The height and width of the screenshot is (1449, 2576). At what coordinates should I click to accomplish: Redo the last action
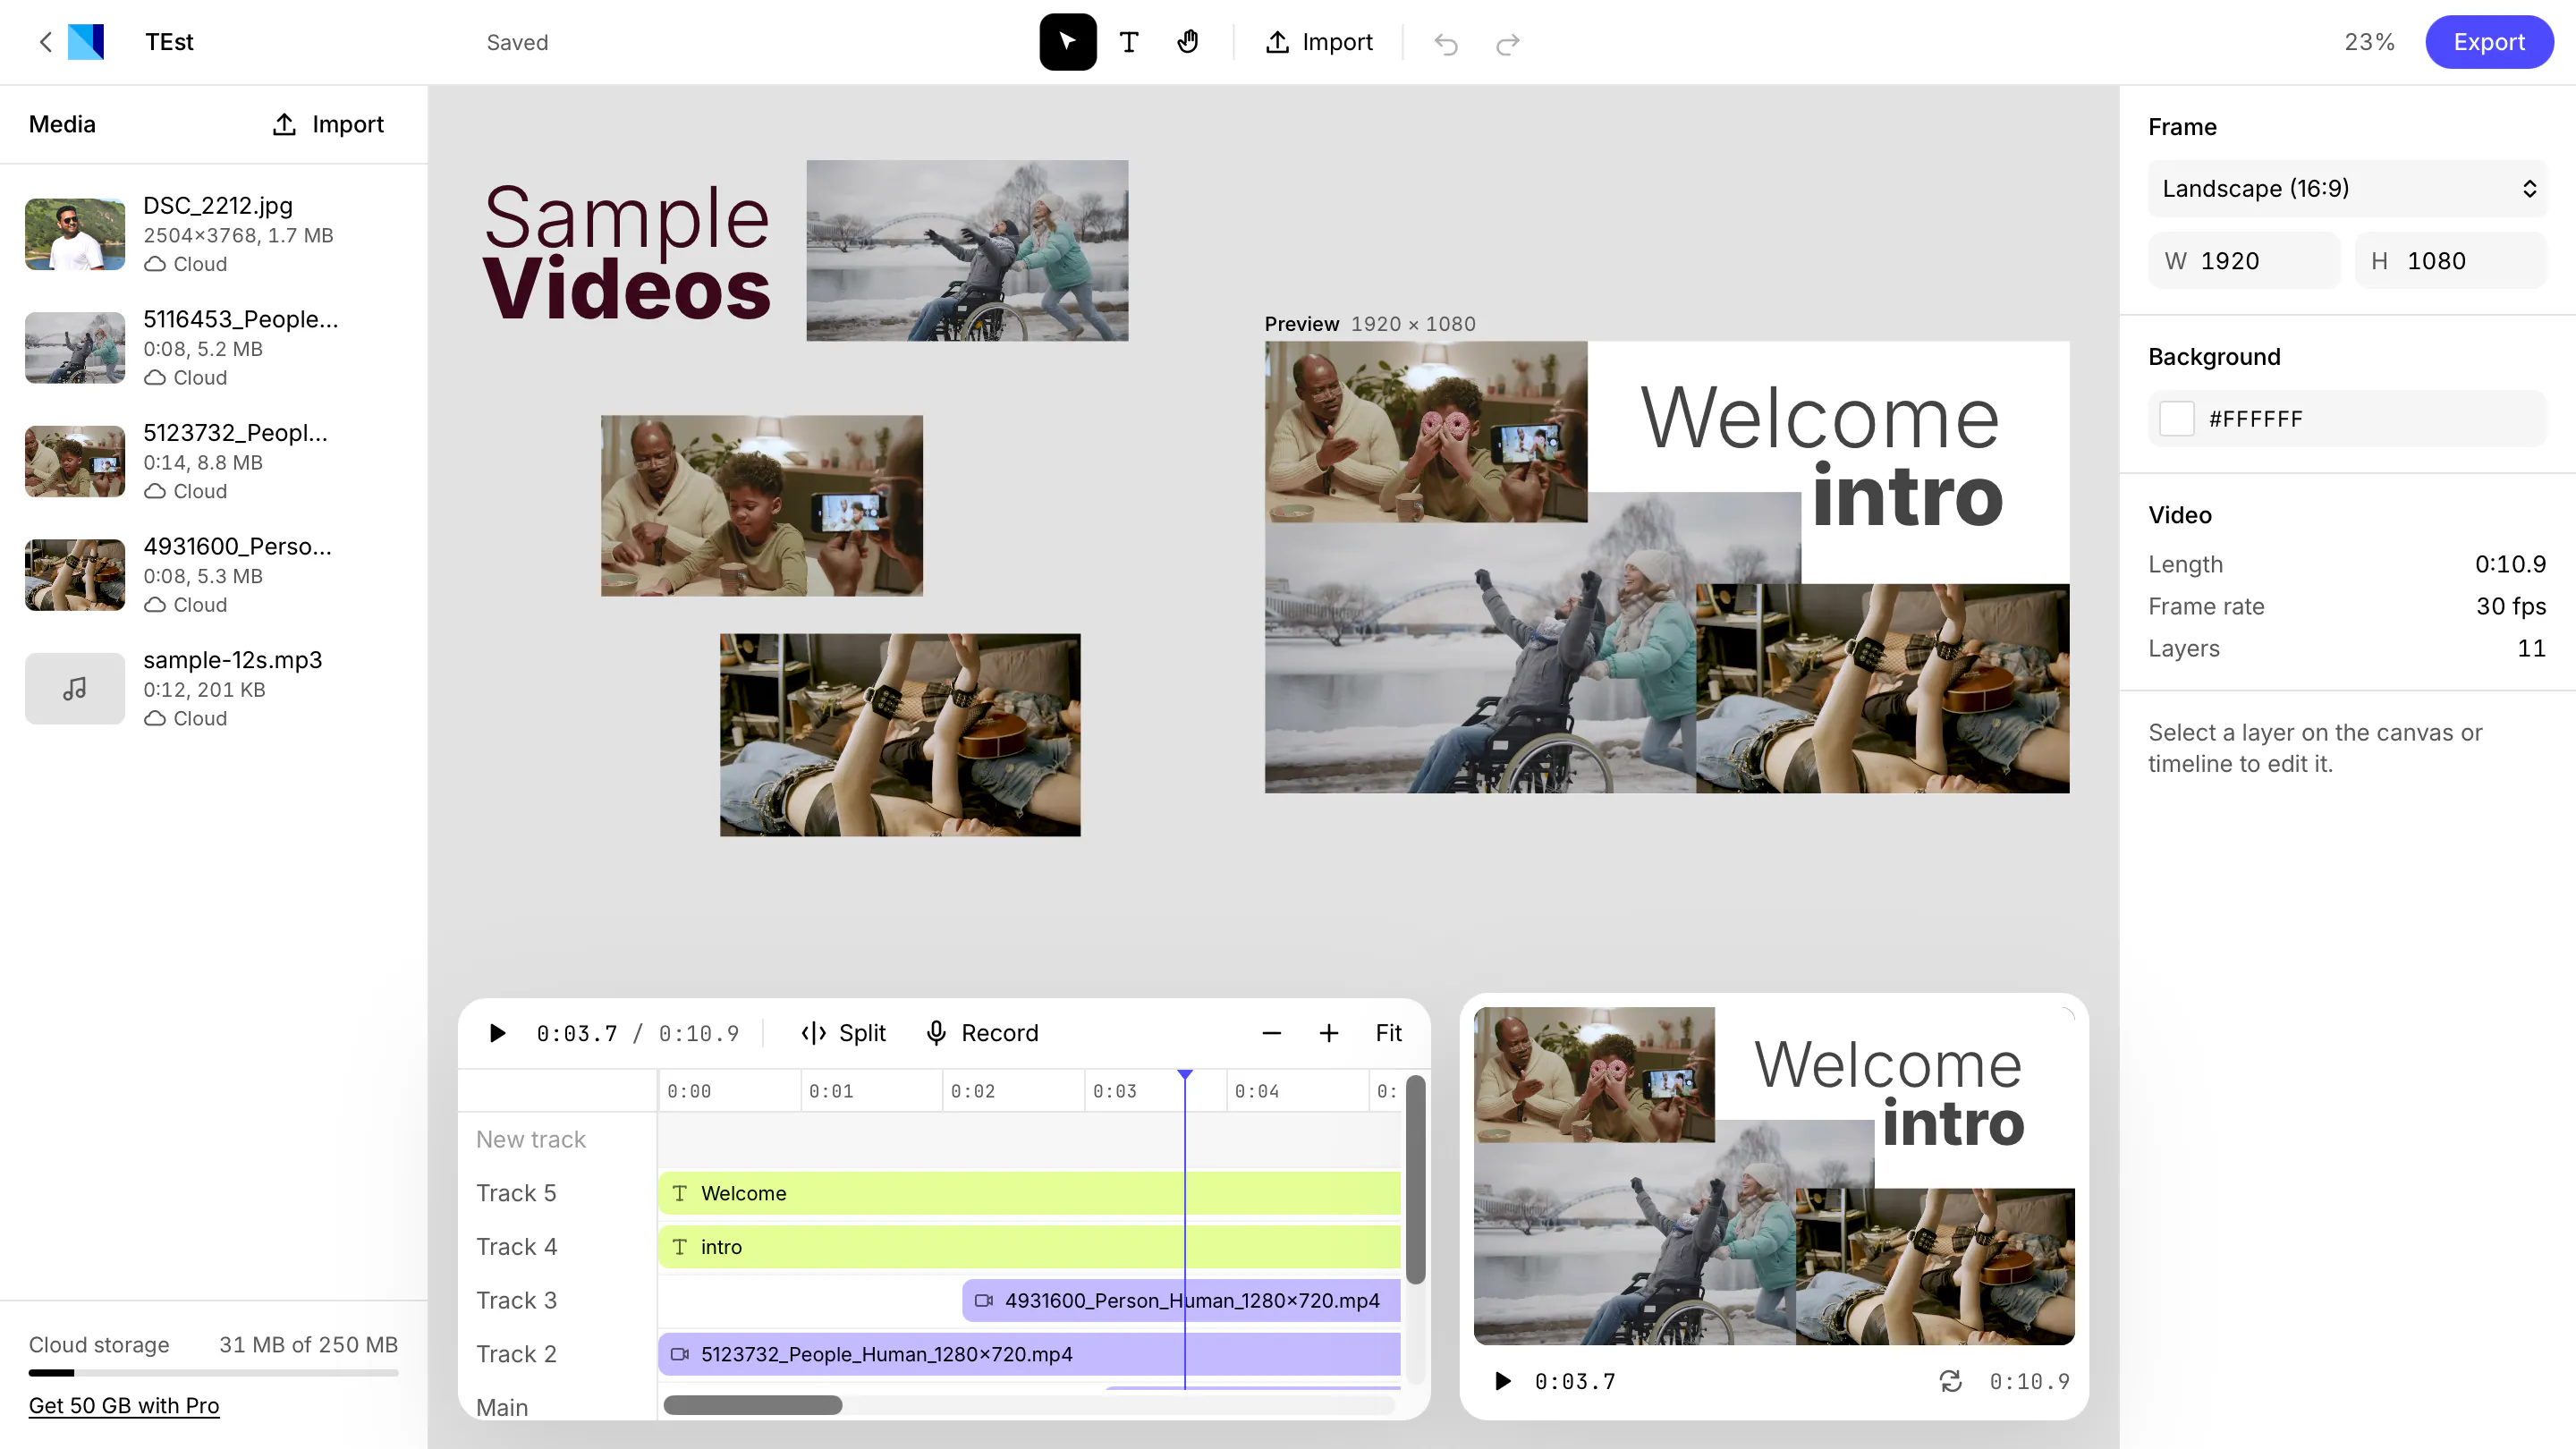tap(1507, 43)
